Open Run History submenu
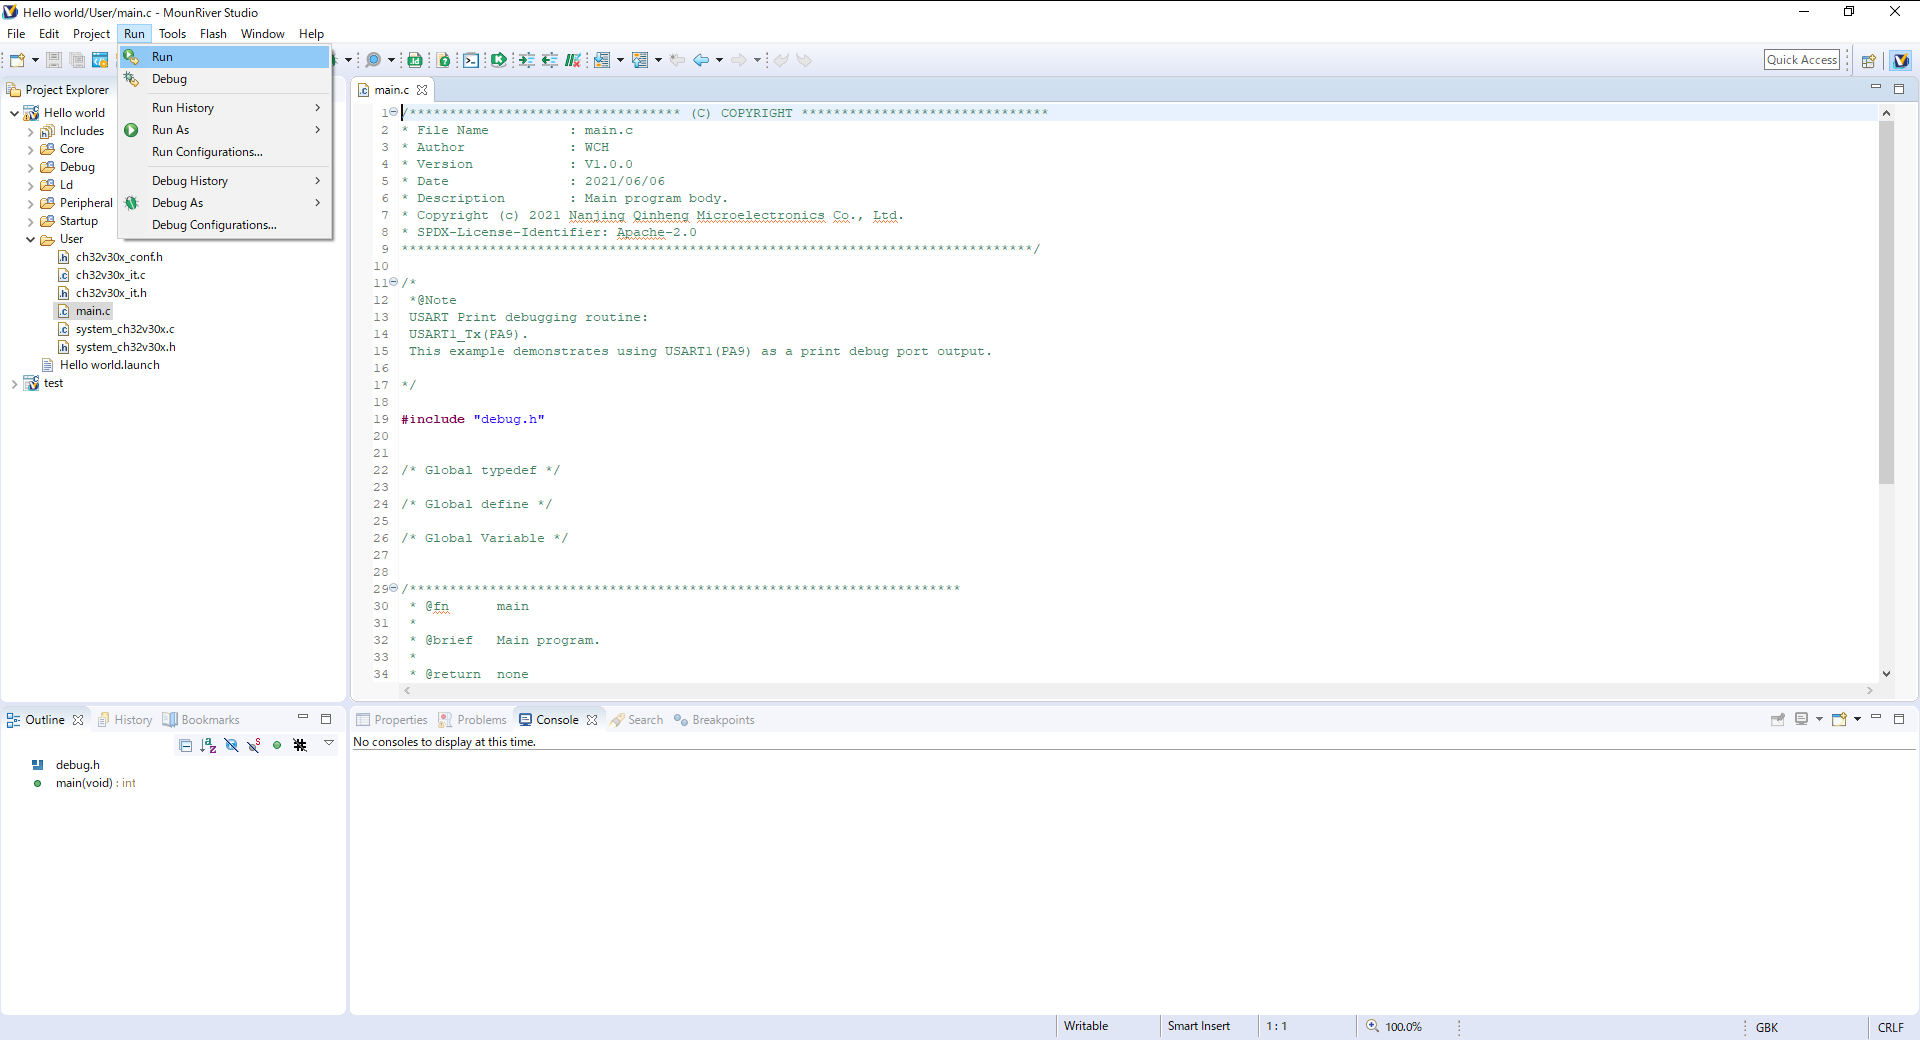Viewport: 1920px width, 1040px height. click(x=225, y=108)
